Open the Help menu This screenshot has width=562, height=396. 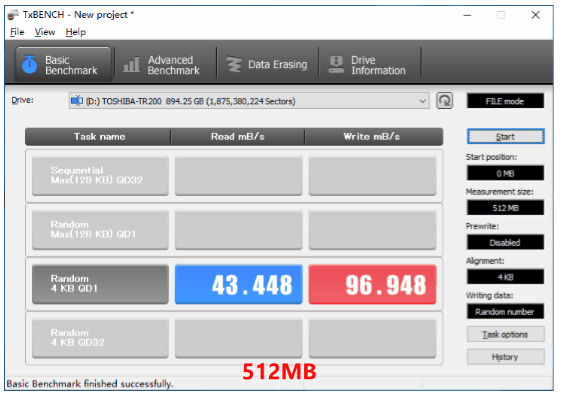click(76, 32)
